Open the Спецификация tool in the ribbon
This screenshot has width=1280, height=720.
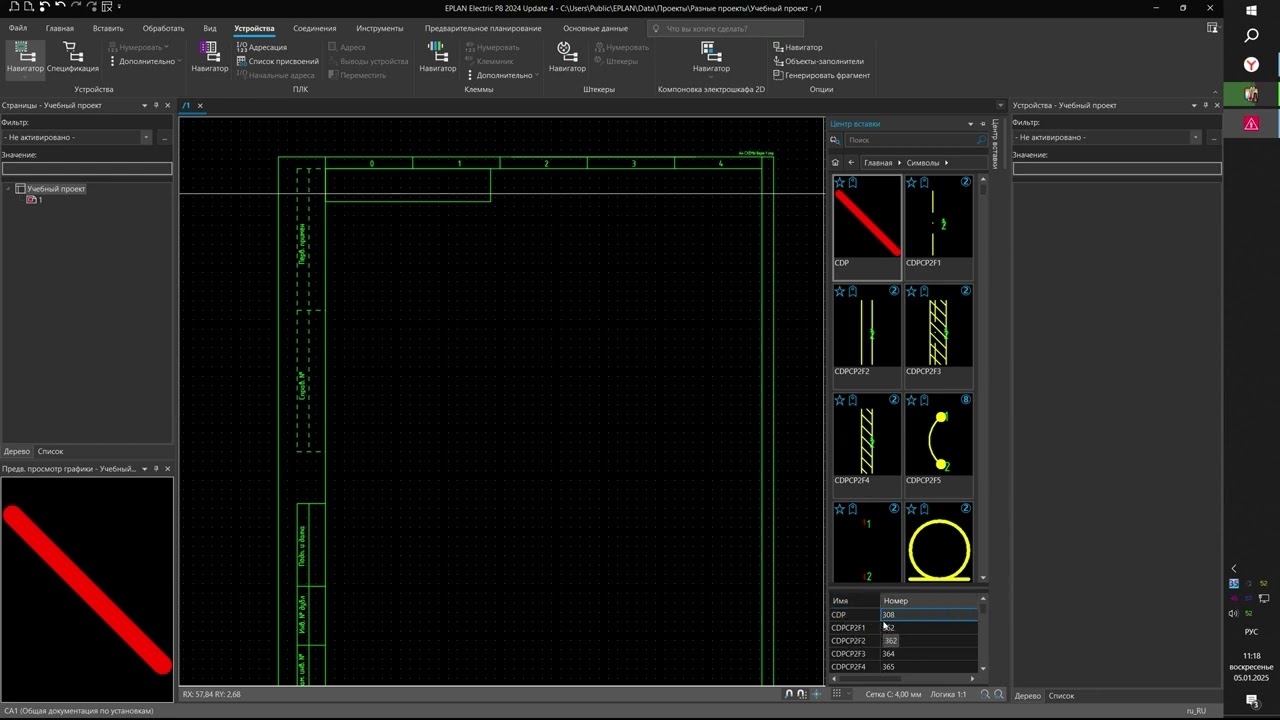[x=73, y=56]
